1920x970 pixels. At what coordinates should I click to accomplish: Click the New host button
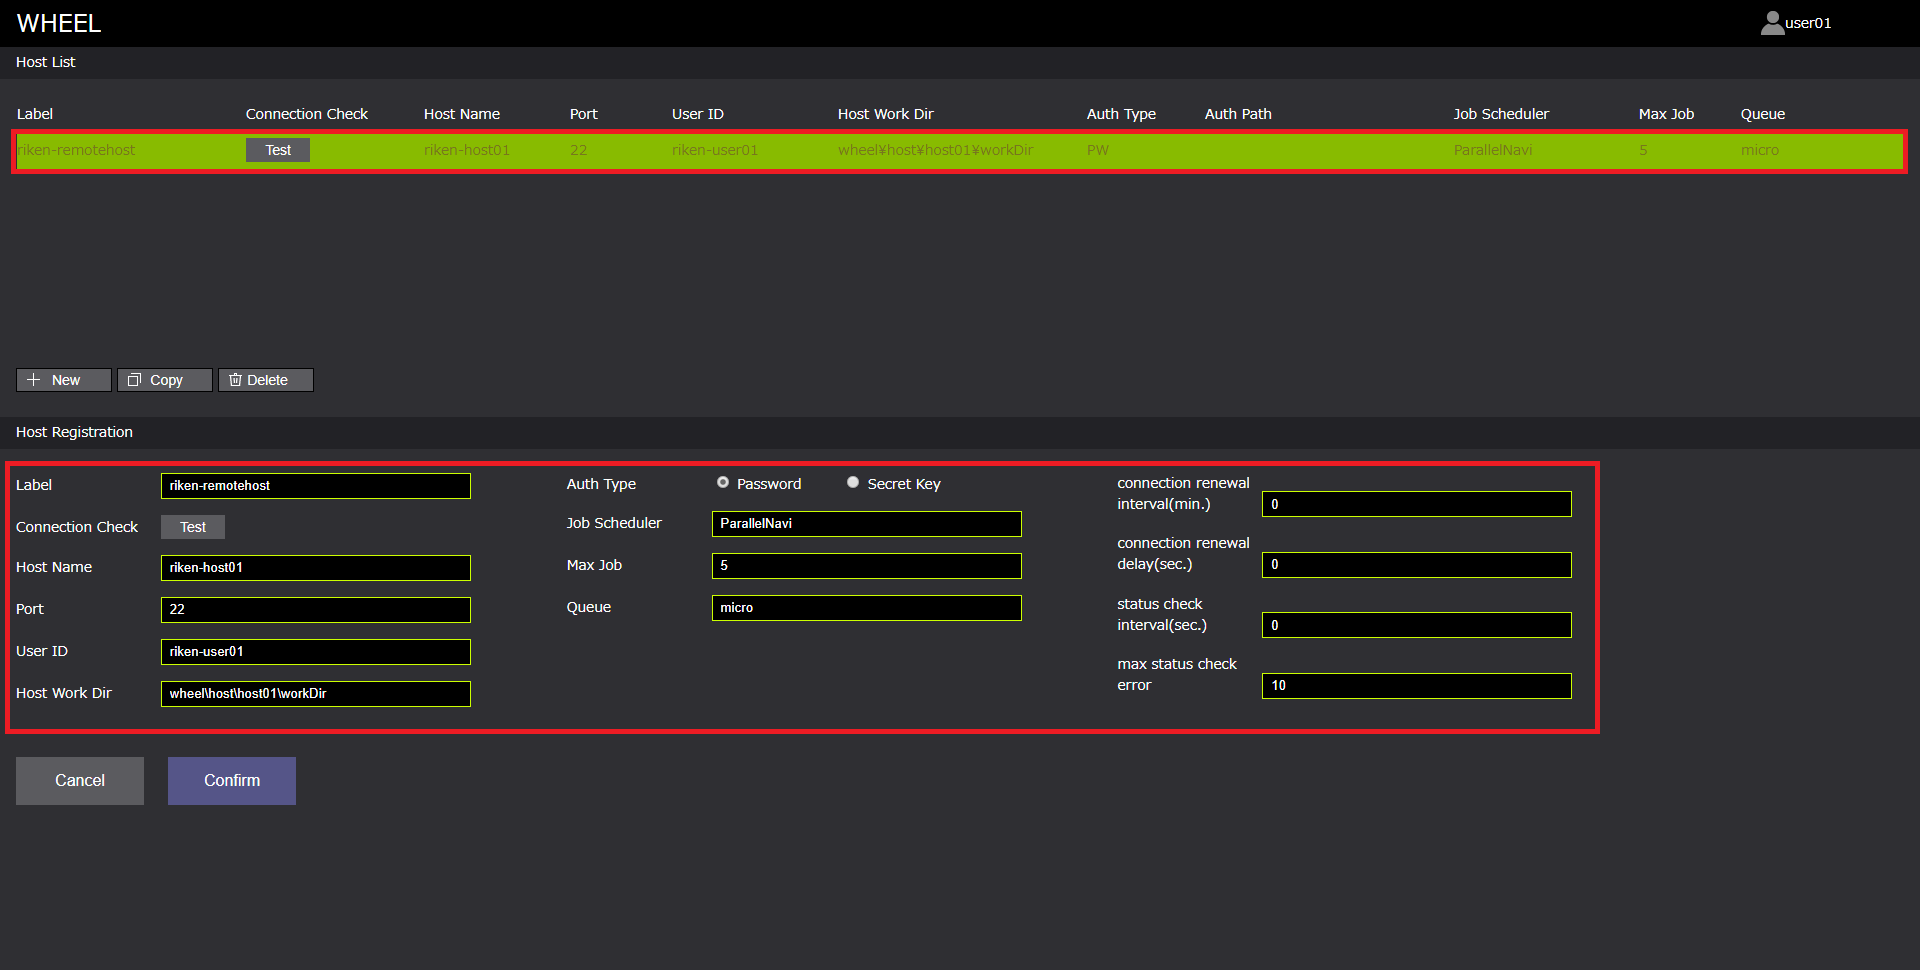[x=63, y=380]
